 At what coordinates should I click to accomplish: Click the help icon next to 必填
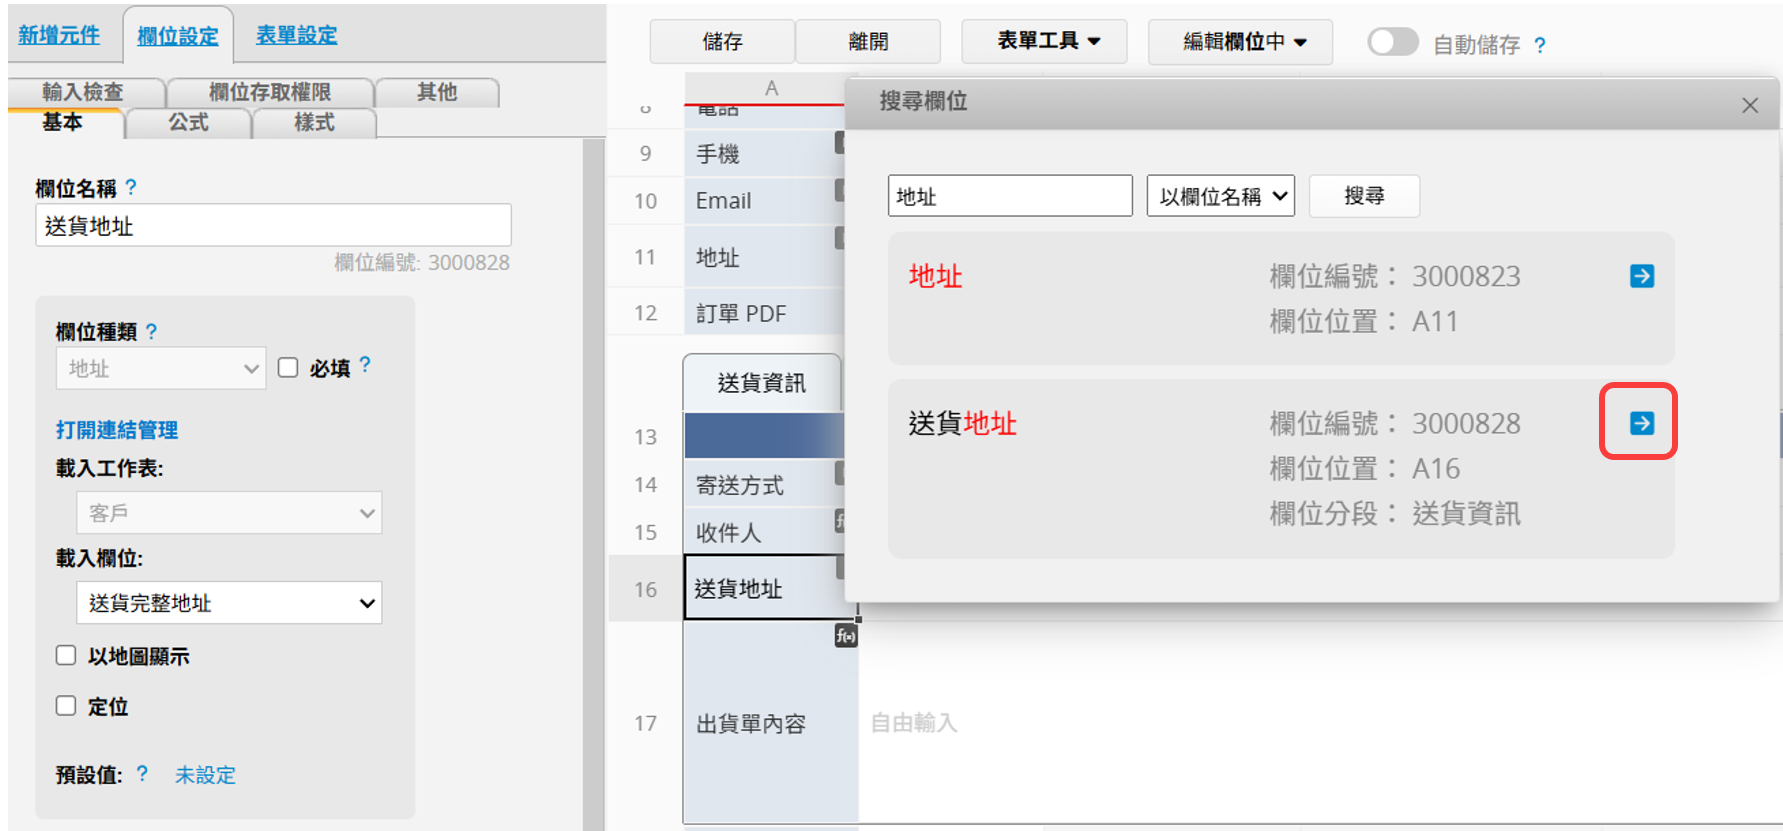click(x=365, y=365)
